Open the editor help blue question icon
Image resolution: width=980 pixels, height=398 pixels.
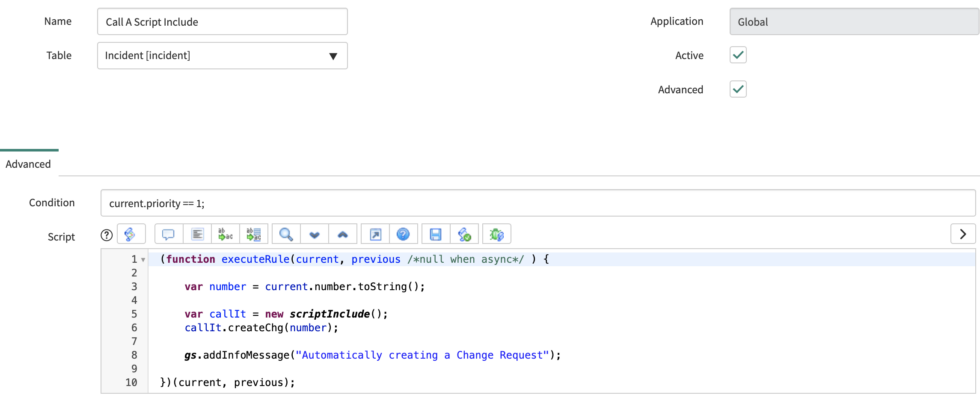(403, 234)
